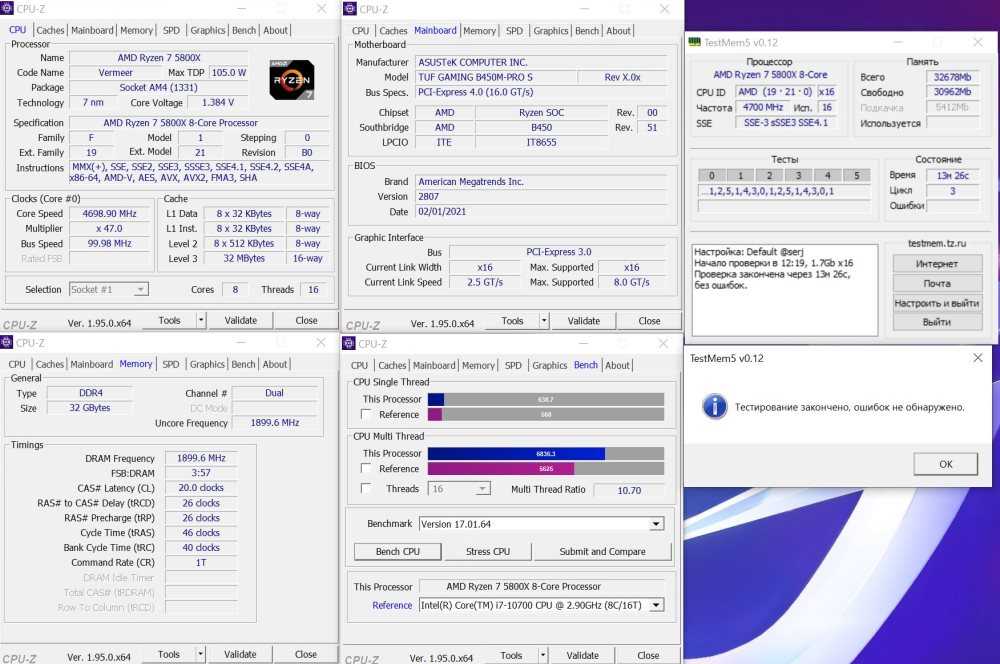
Task: Click Close in the Memory tab window
Action: coord(305,654)
